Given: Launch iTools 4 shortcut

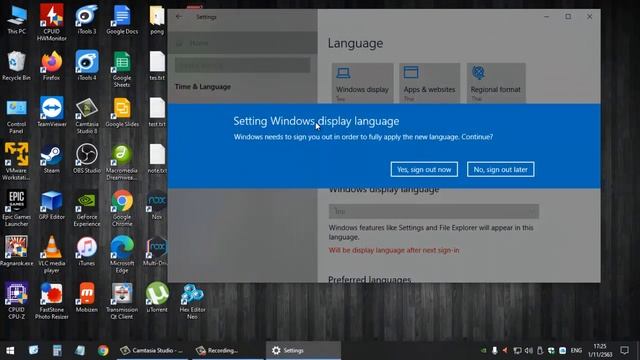Looking at the screenshot, I should (87, 66).
